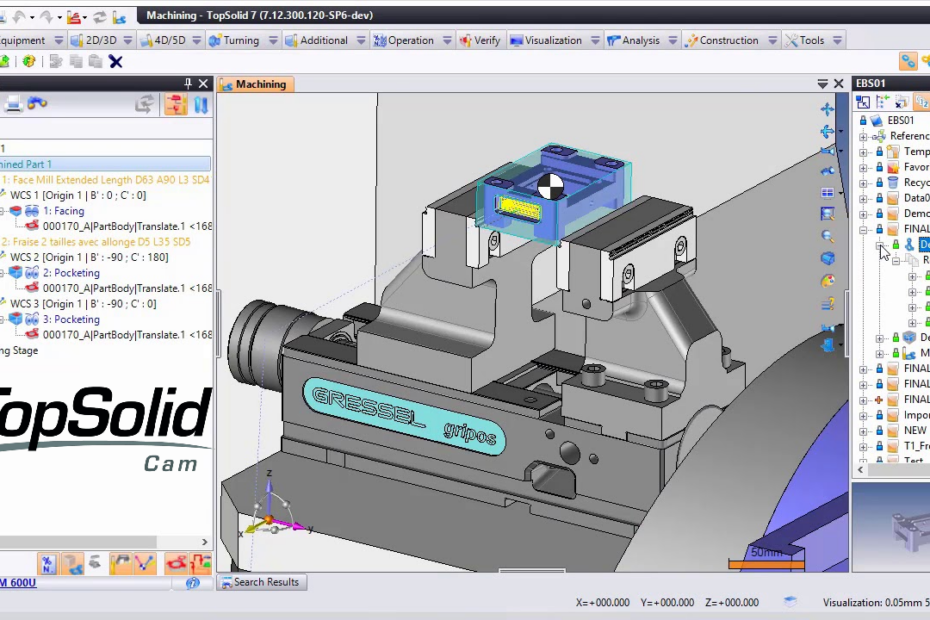Click the multi-viewport layout icon in view toolbar
Viewport: 930px width, 620px height.
[x=827, y=192]
